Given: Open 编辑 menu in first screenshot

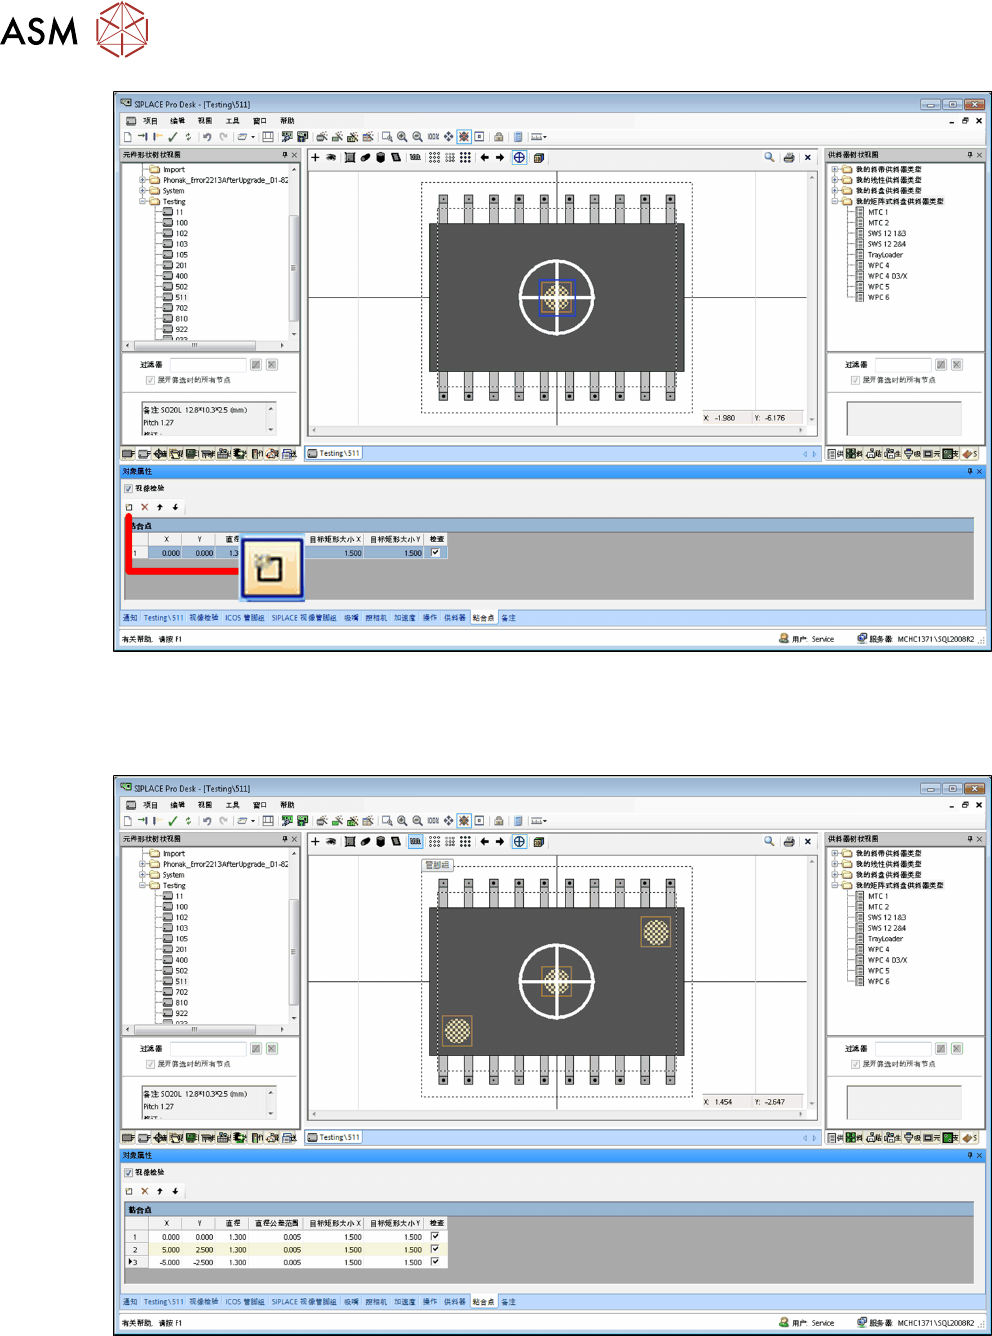Looking at the screenshot, I should [177, 121].
